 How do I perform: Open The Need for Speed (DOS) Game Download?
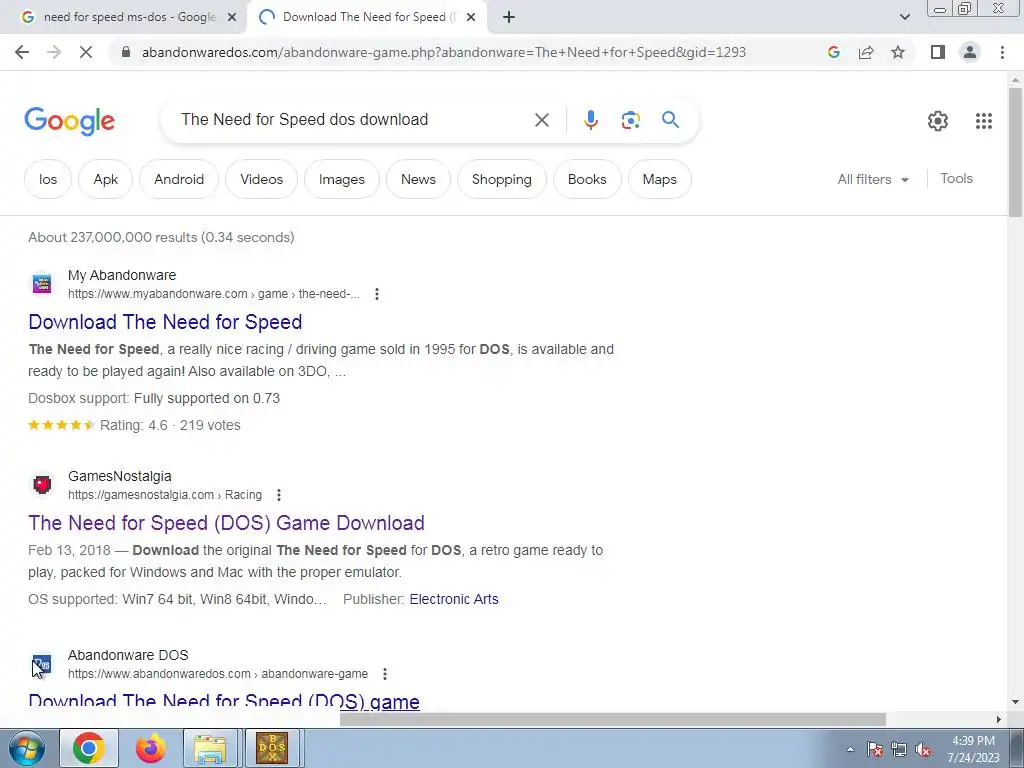pos(227,523)
